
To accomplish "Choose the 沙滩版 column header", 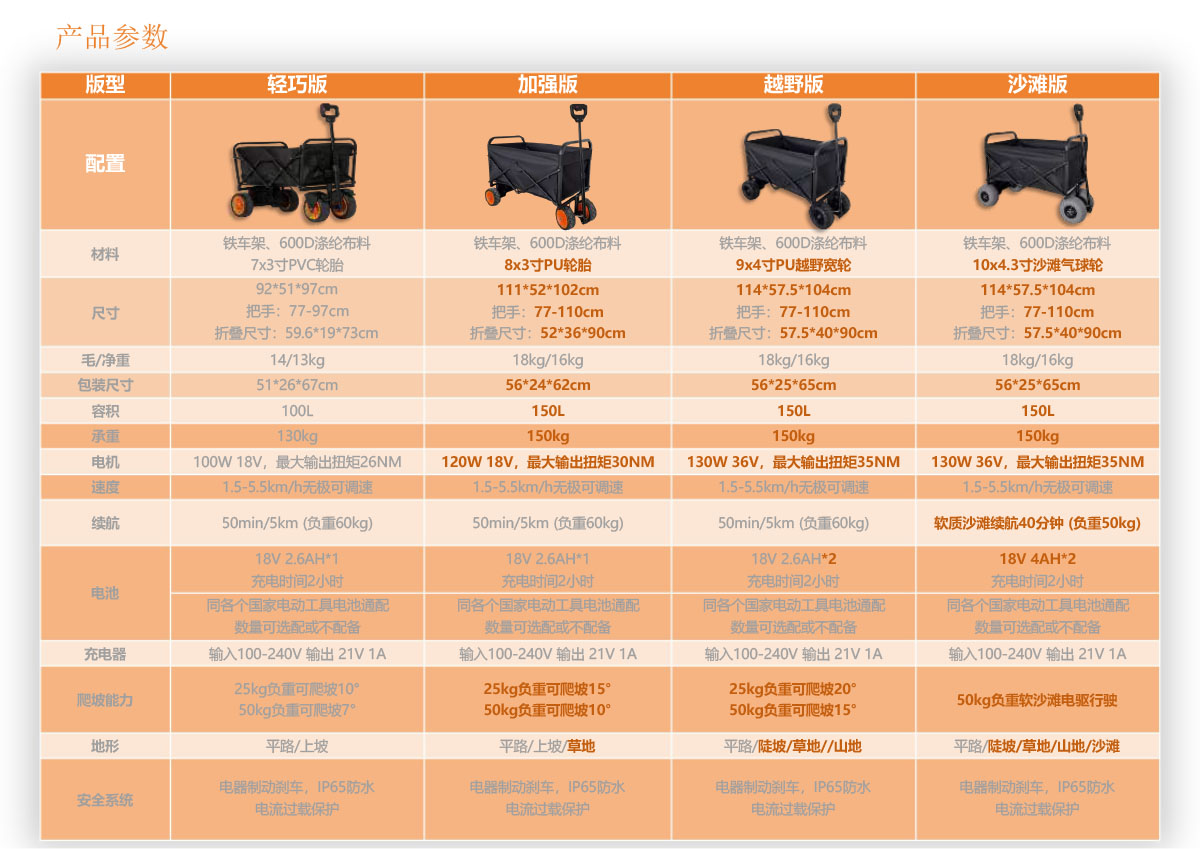I will click(1037, 85).
